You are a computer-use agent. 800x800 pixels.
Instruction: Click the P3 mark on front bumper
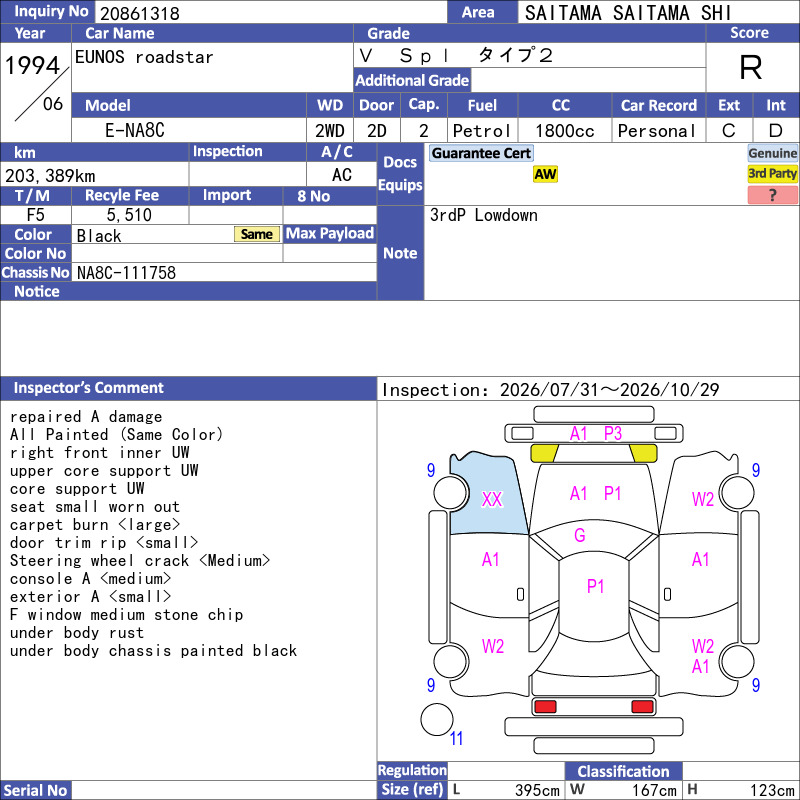(x=613, y=434)
